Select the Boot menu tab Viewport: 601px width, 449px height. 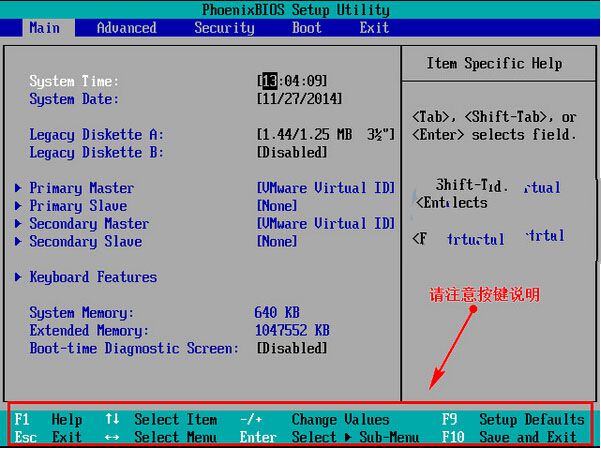(x=306, y=27)
